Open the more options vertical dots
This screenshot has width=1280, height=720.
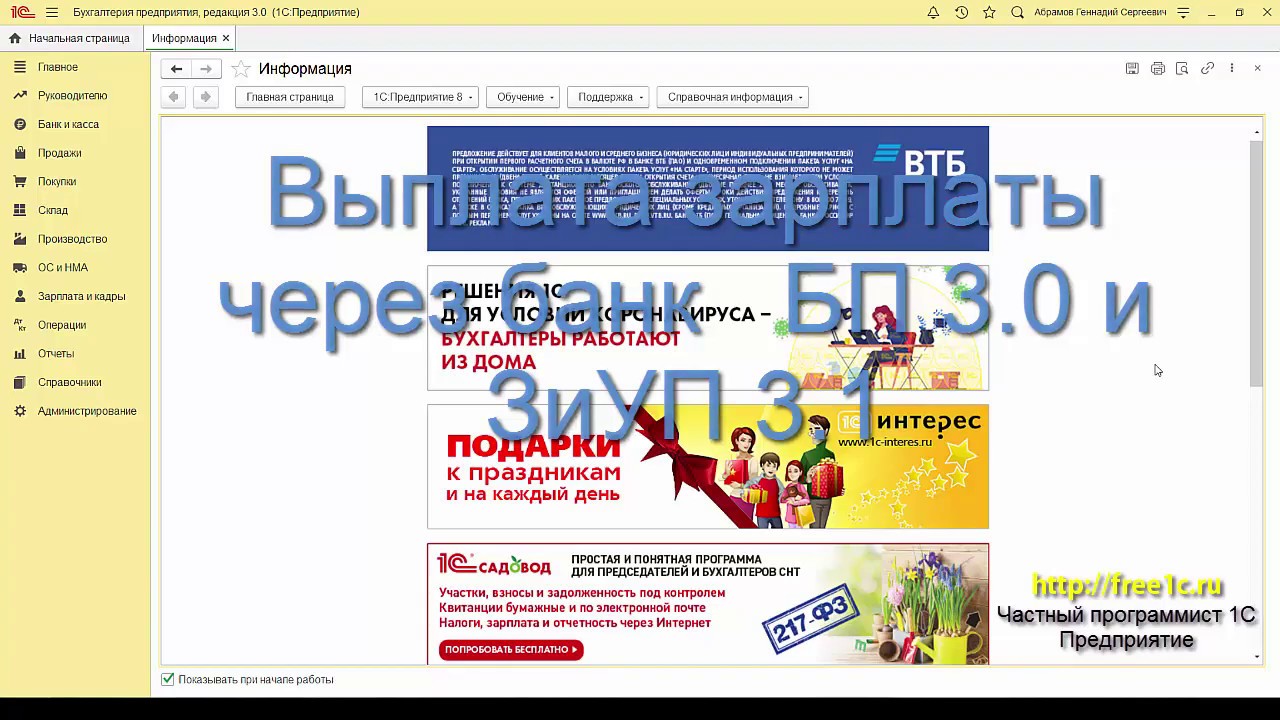click(1231, 68)
